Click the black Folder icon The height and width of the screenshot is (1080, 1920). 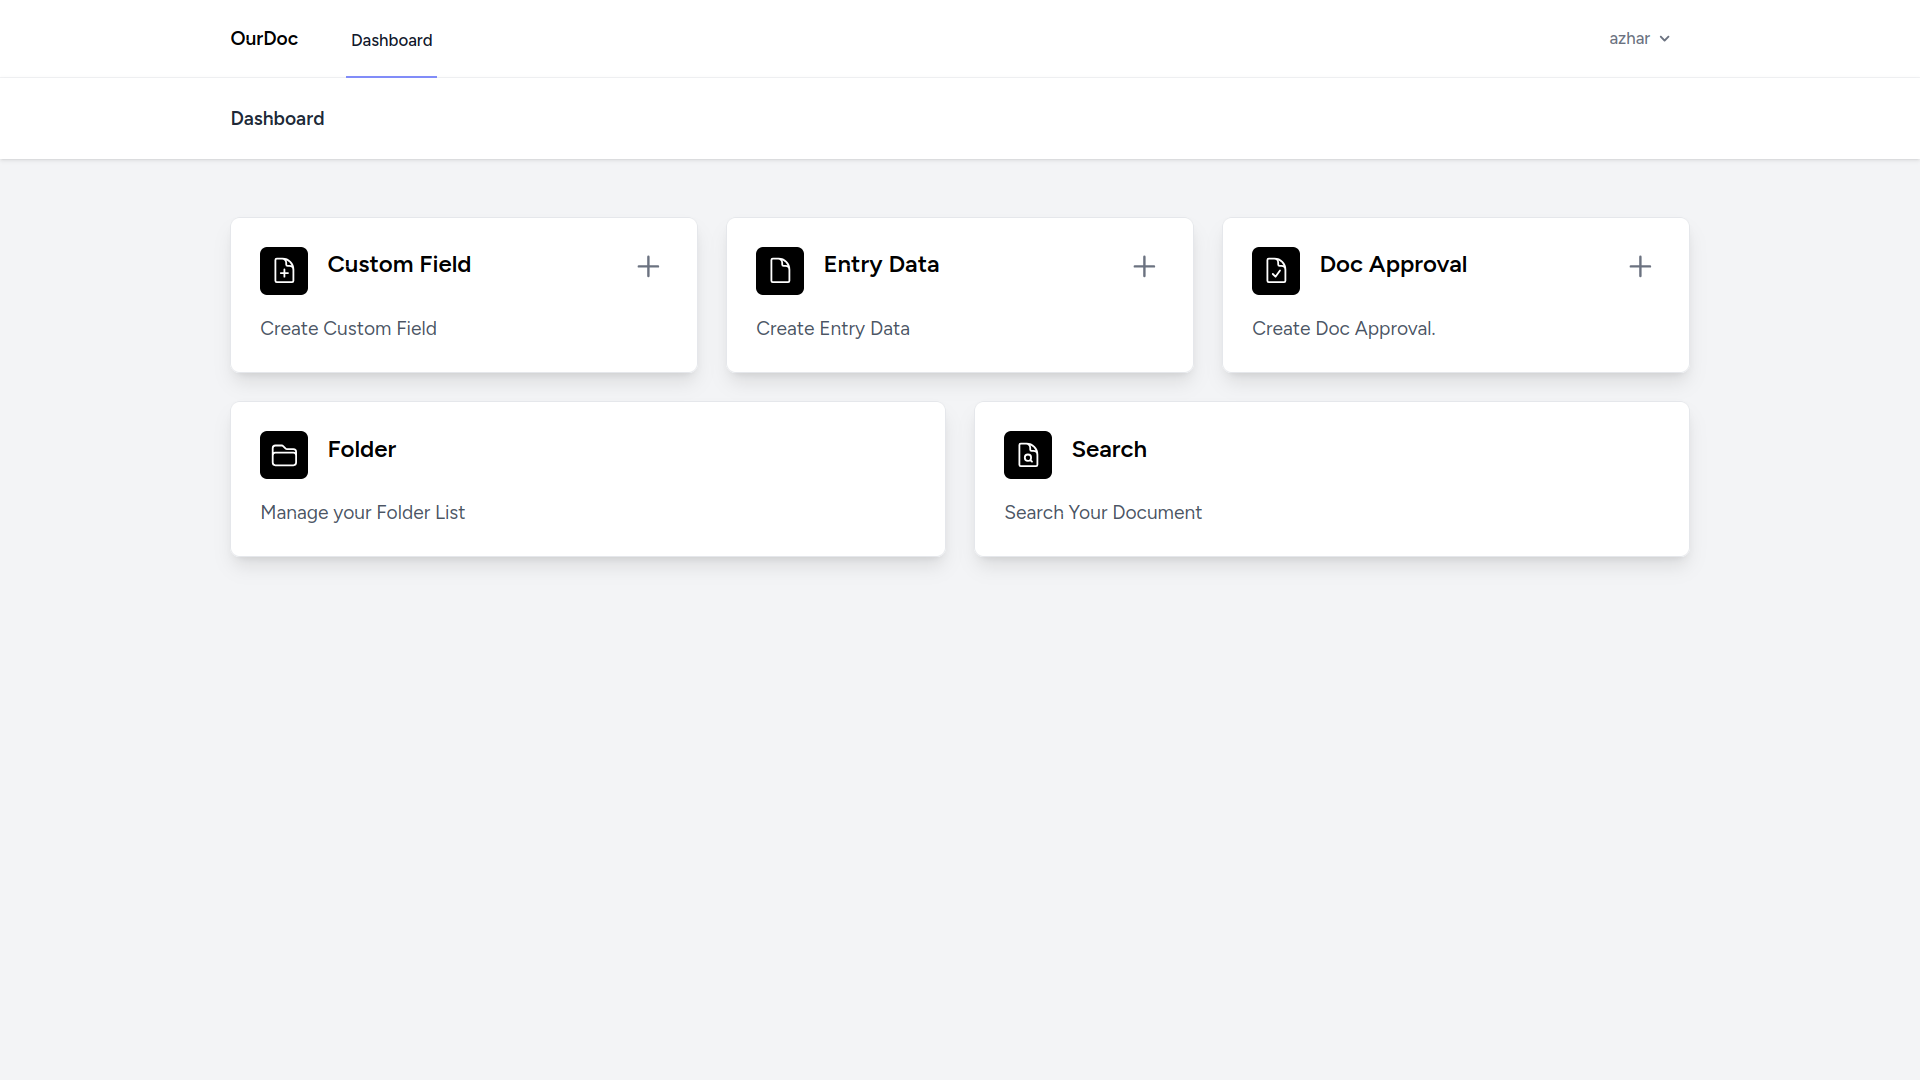point(284,455)
